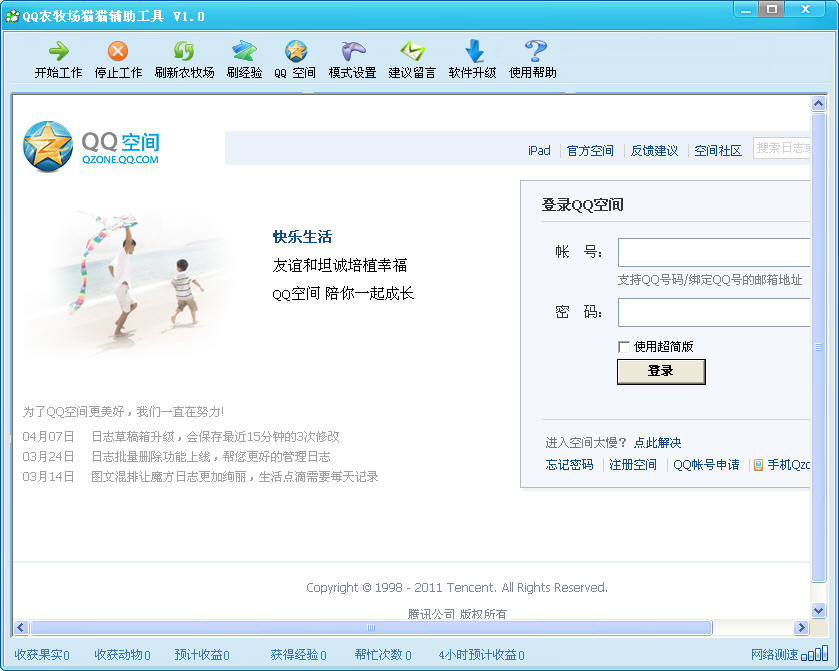The width and height of the screenshot is (839, 671).
Task: Click the horizontal scrollbar right arrow
Action: pyautogui.click(x=801, y=627)
